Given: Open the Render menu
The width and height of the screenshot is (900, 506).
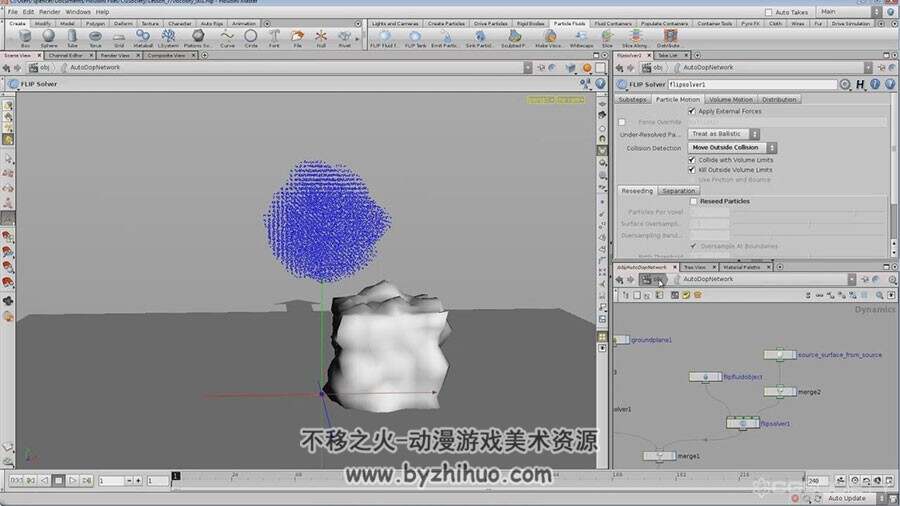Looking at the screenshot, I should [49, 11].
